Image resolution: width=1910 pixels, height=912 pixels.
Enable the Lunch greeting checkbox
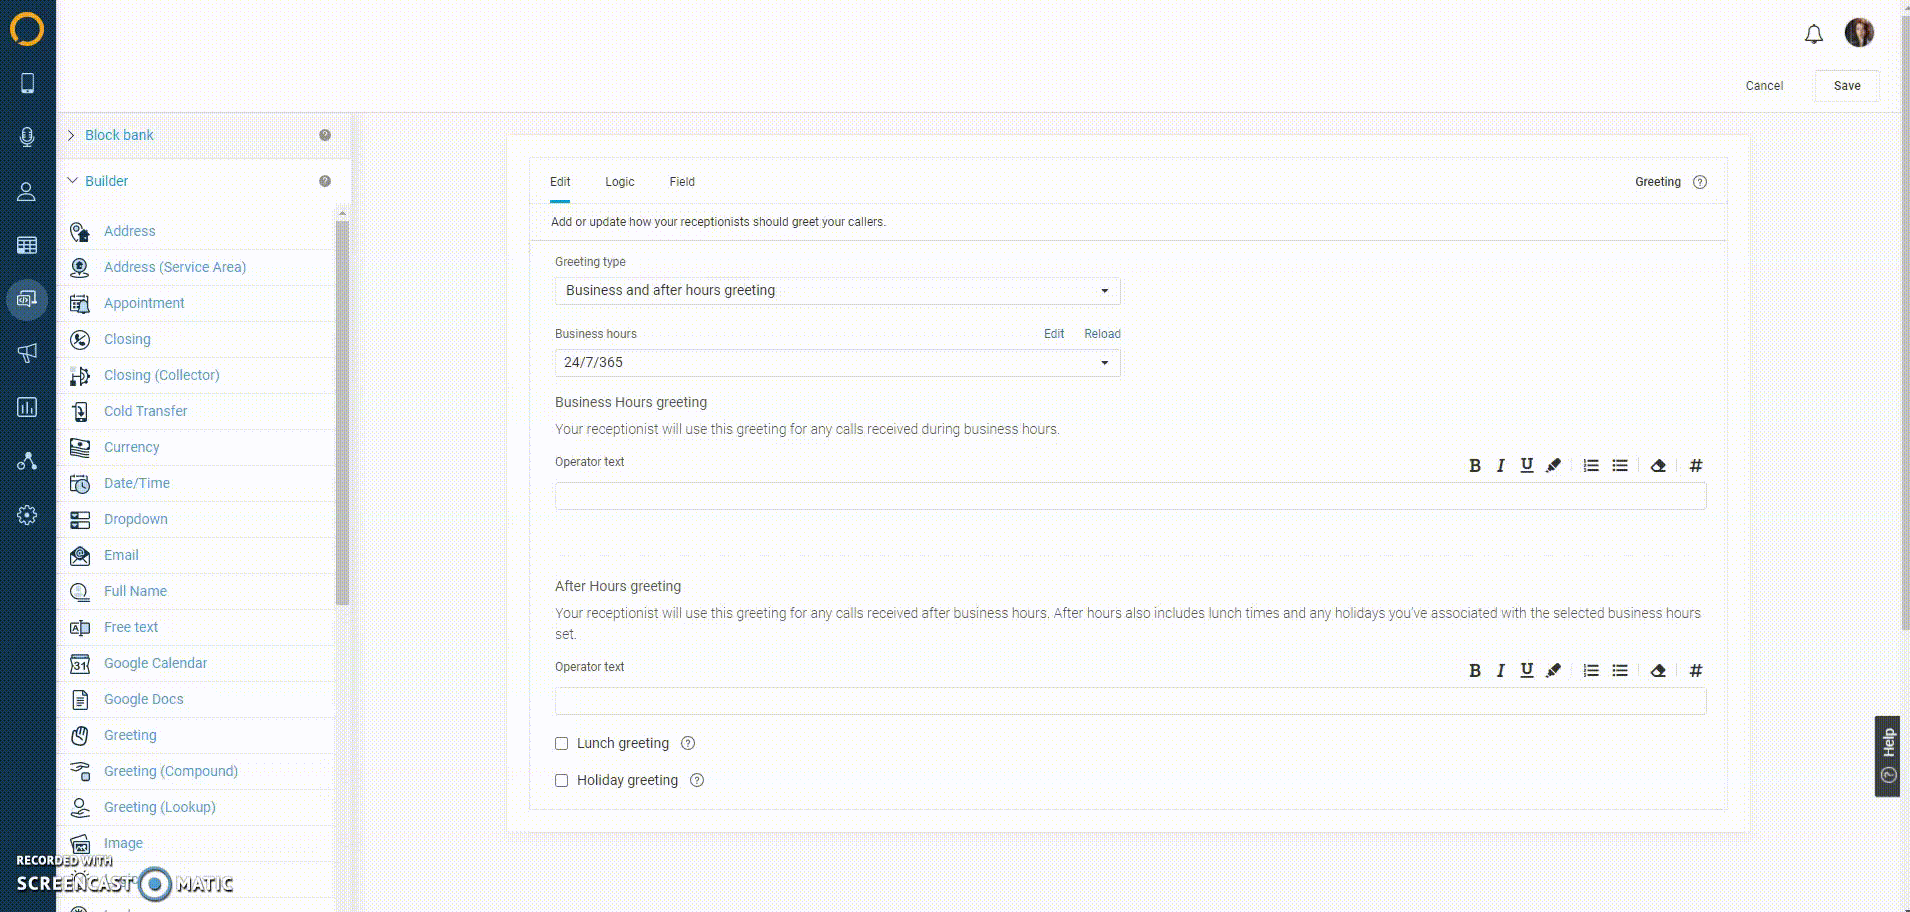tap(562, 744)
